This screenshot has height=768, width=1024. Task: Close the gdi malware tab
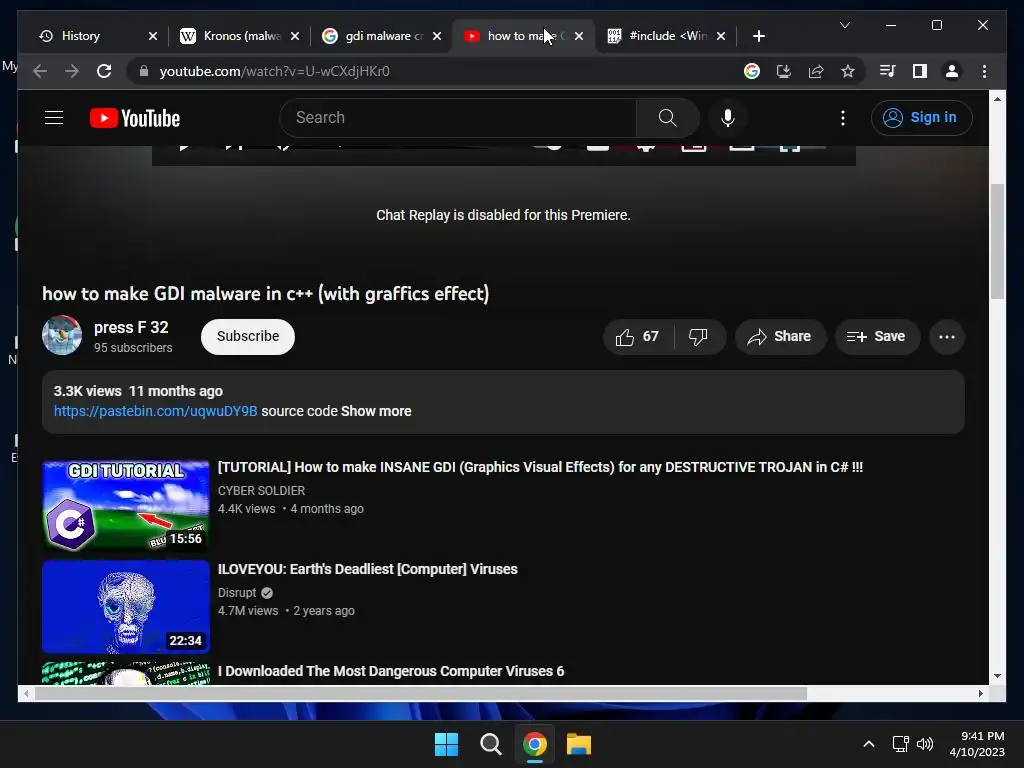pos(437,36)
